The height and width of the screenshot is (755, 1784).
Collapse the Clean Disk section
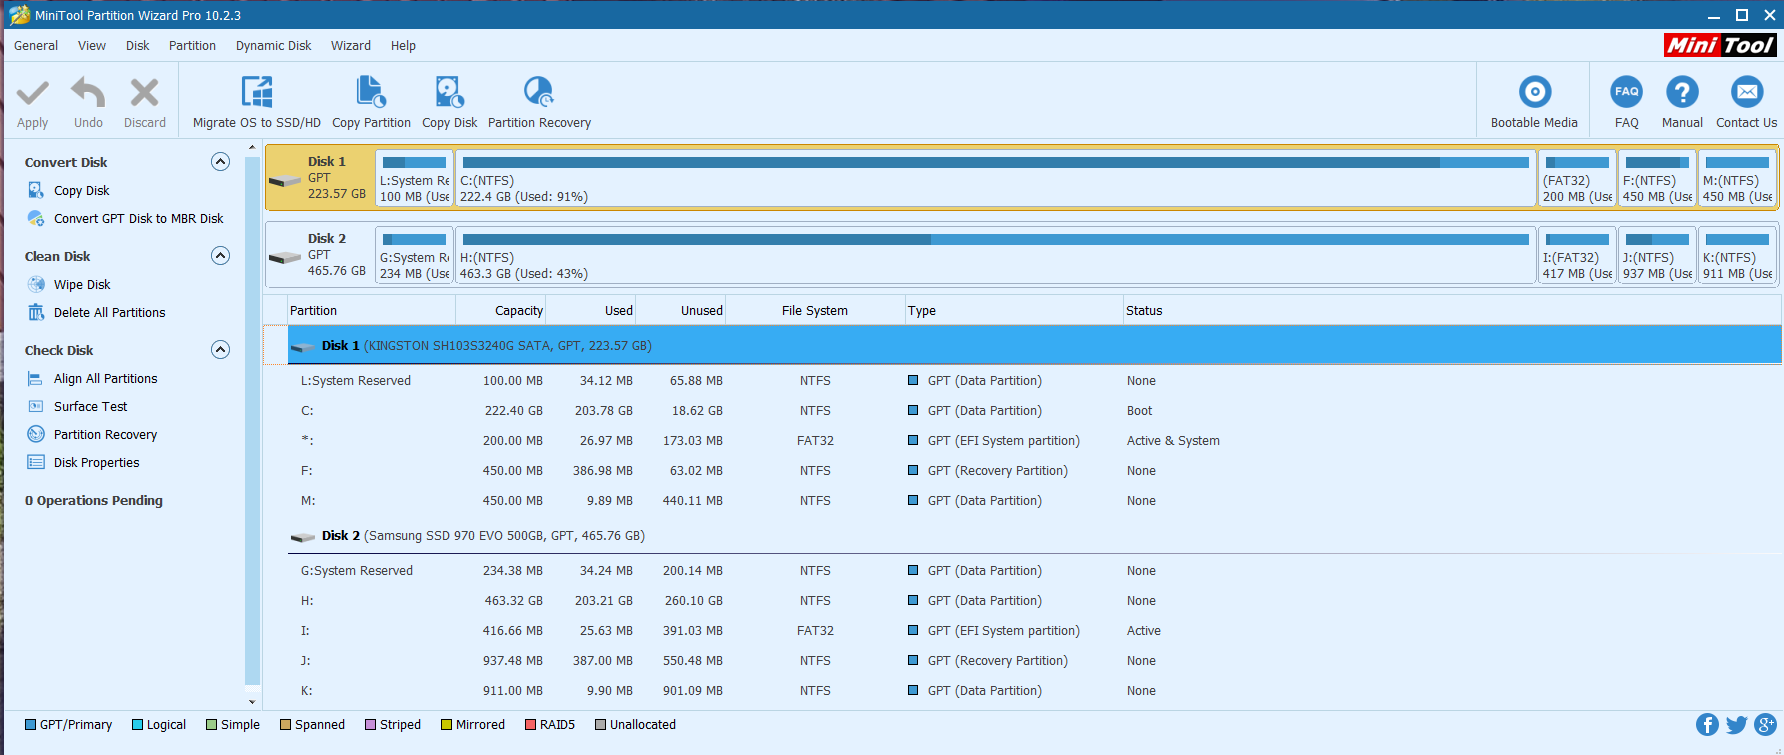pos(221,256)
